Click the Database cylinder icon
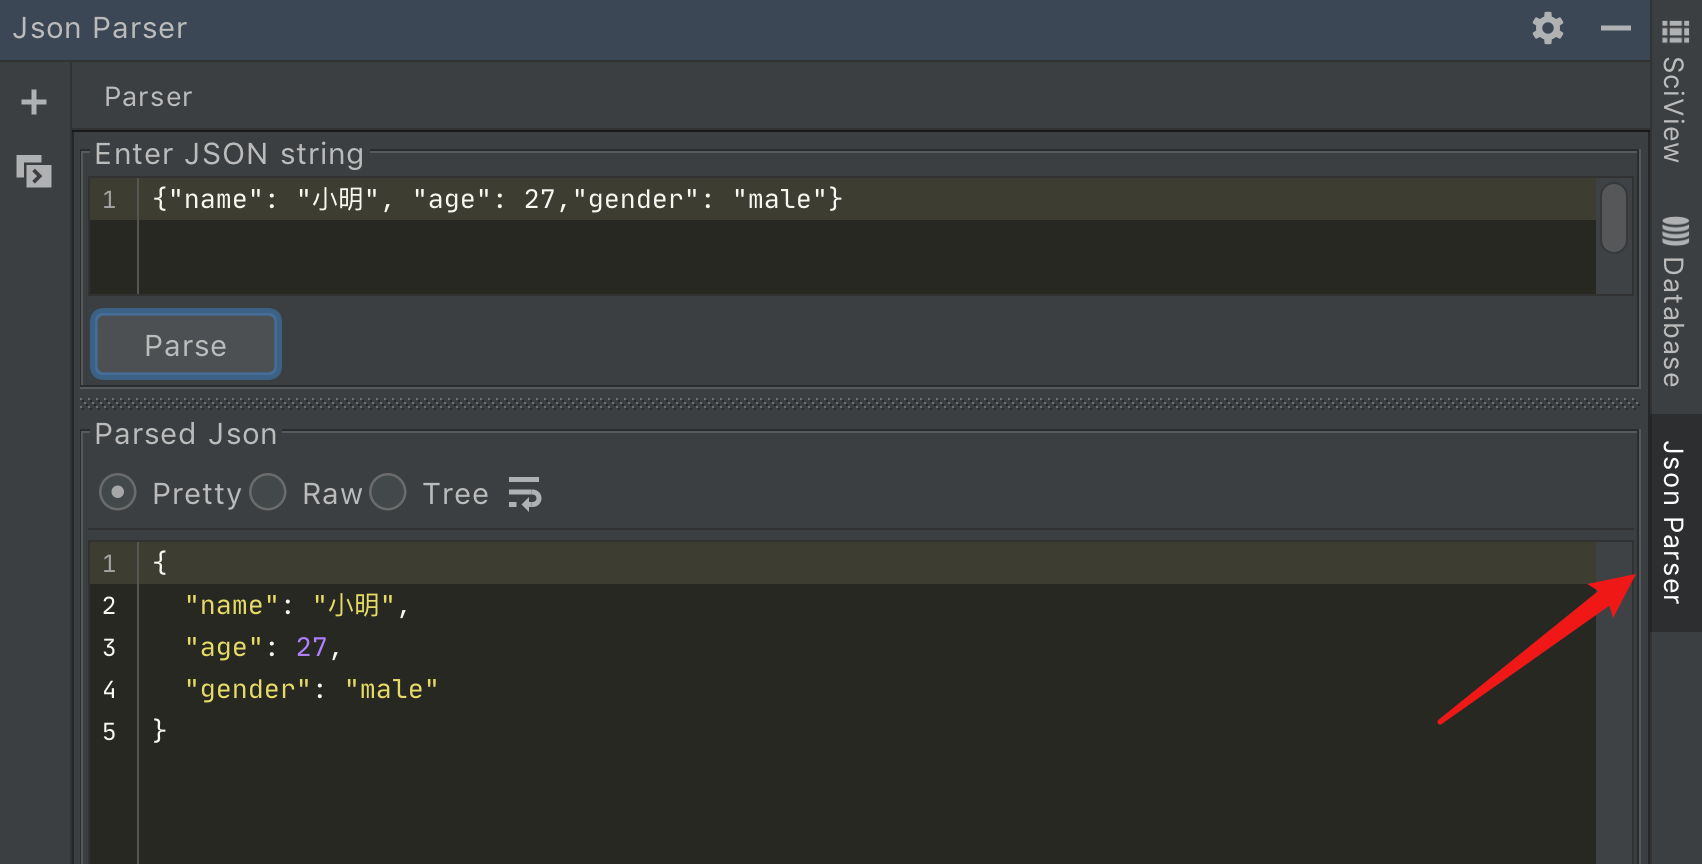The height and width of the screenshot is (864, 1702). pyautogui.click(x=1676, y=231)
